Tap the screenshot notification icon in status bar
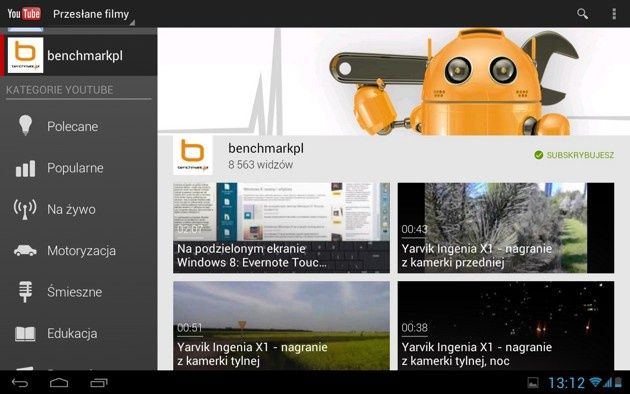The width and height of the screenshot is (630, 394). point(533,382)
